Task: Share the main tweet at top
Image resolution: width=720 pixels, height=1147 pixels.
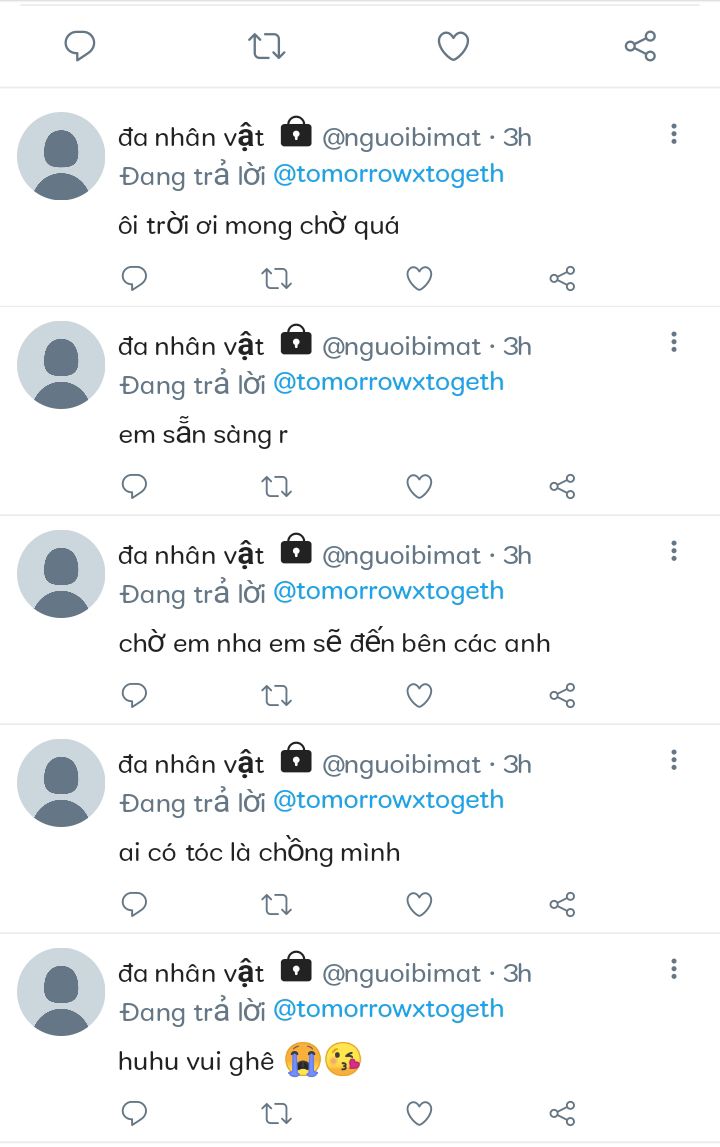Action: (640, 46)
